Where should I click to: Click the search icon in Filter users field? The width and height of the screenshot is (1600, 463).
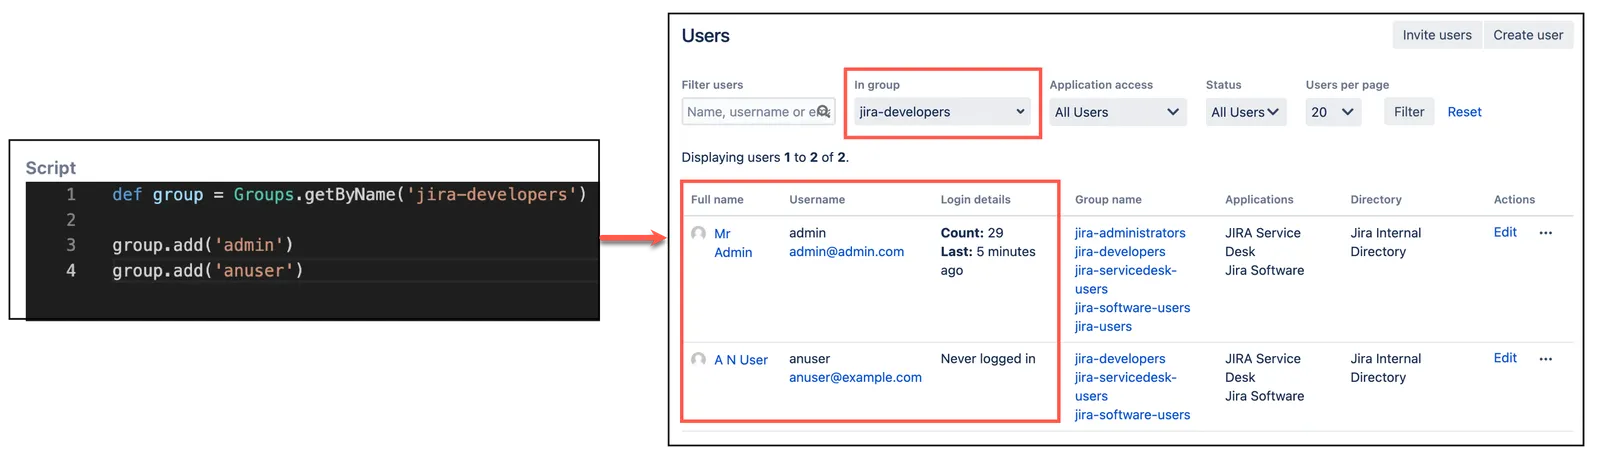point(824,112)
